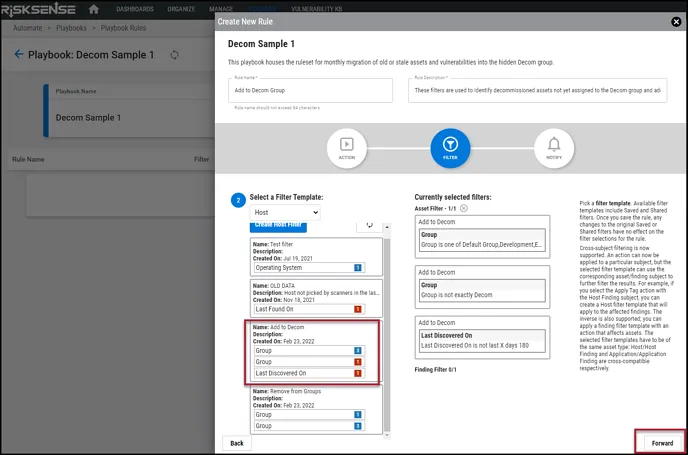Click the Create Host Filter button

[x=278, y=226]
